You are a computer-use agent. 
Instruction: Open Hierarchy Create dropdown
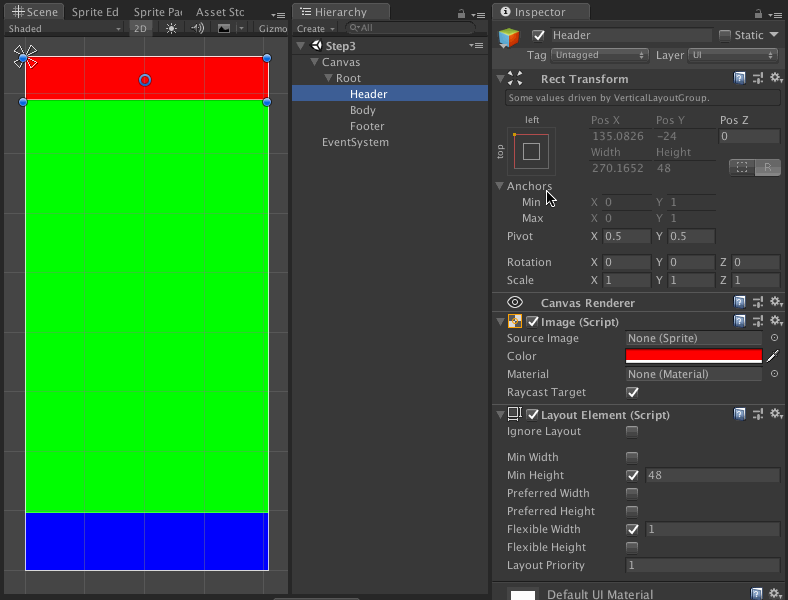tap(316, 29)
